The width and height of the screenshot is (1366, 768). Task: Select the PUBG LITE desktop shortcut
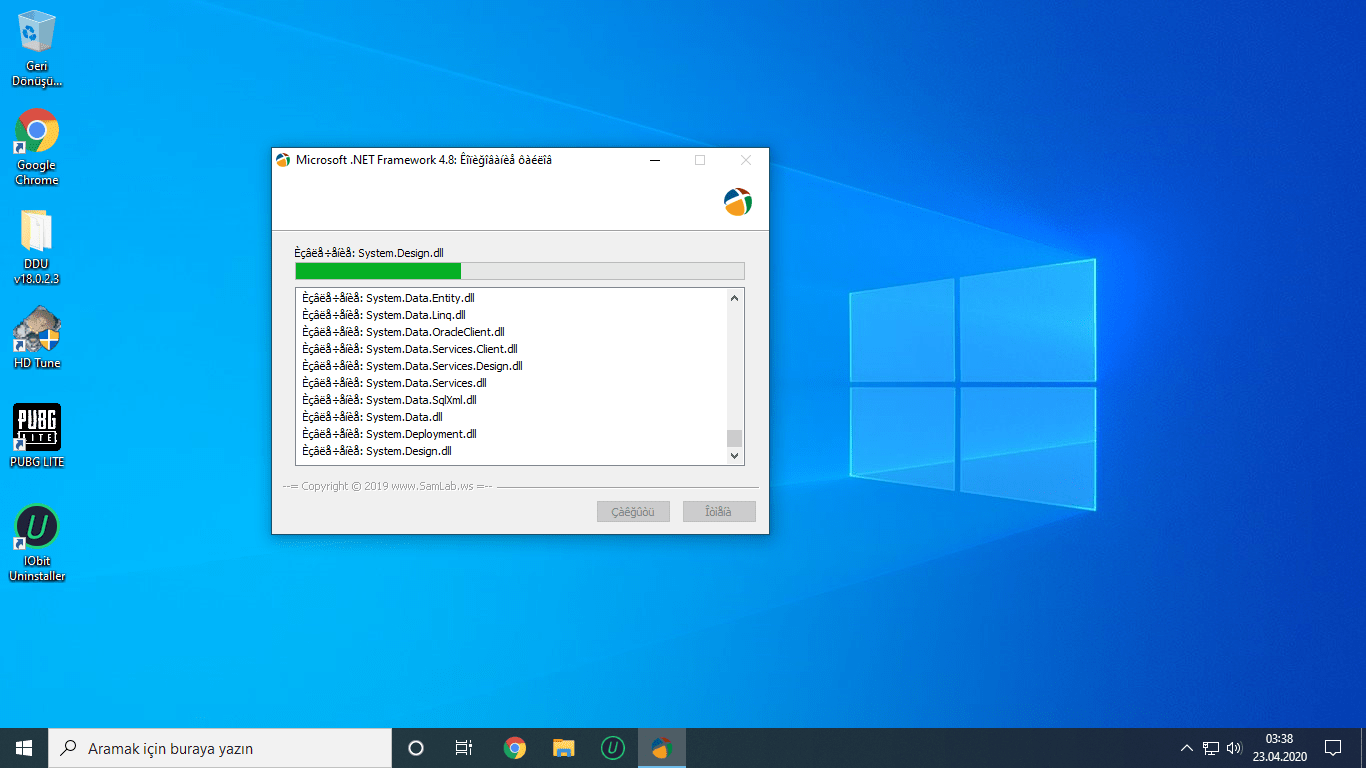[x=37, y=436]
